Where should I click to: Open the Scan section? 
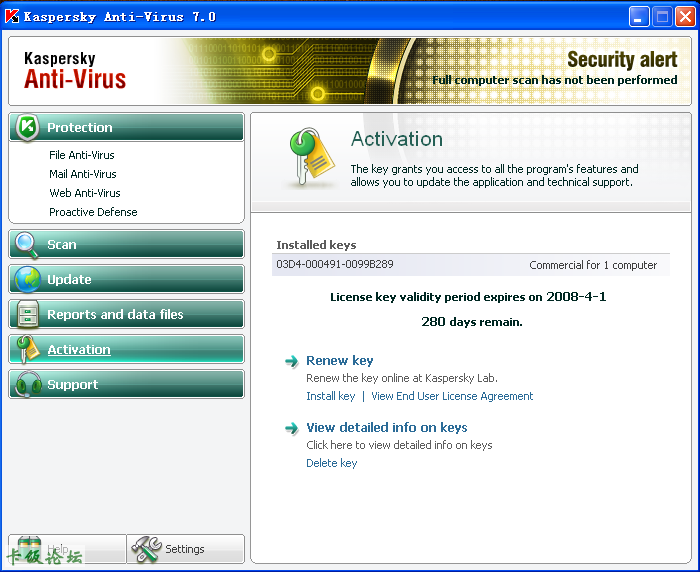point(126,245)
